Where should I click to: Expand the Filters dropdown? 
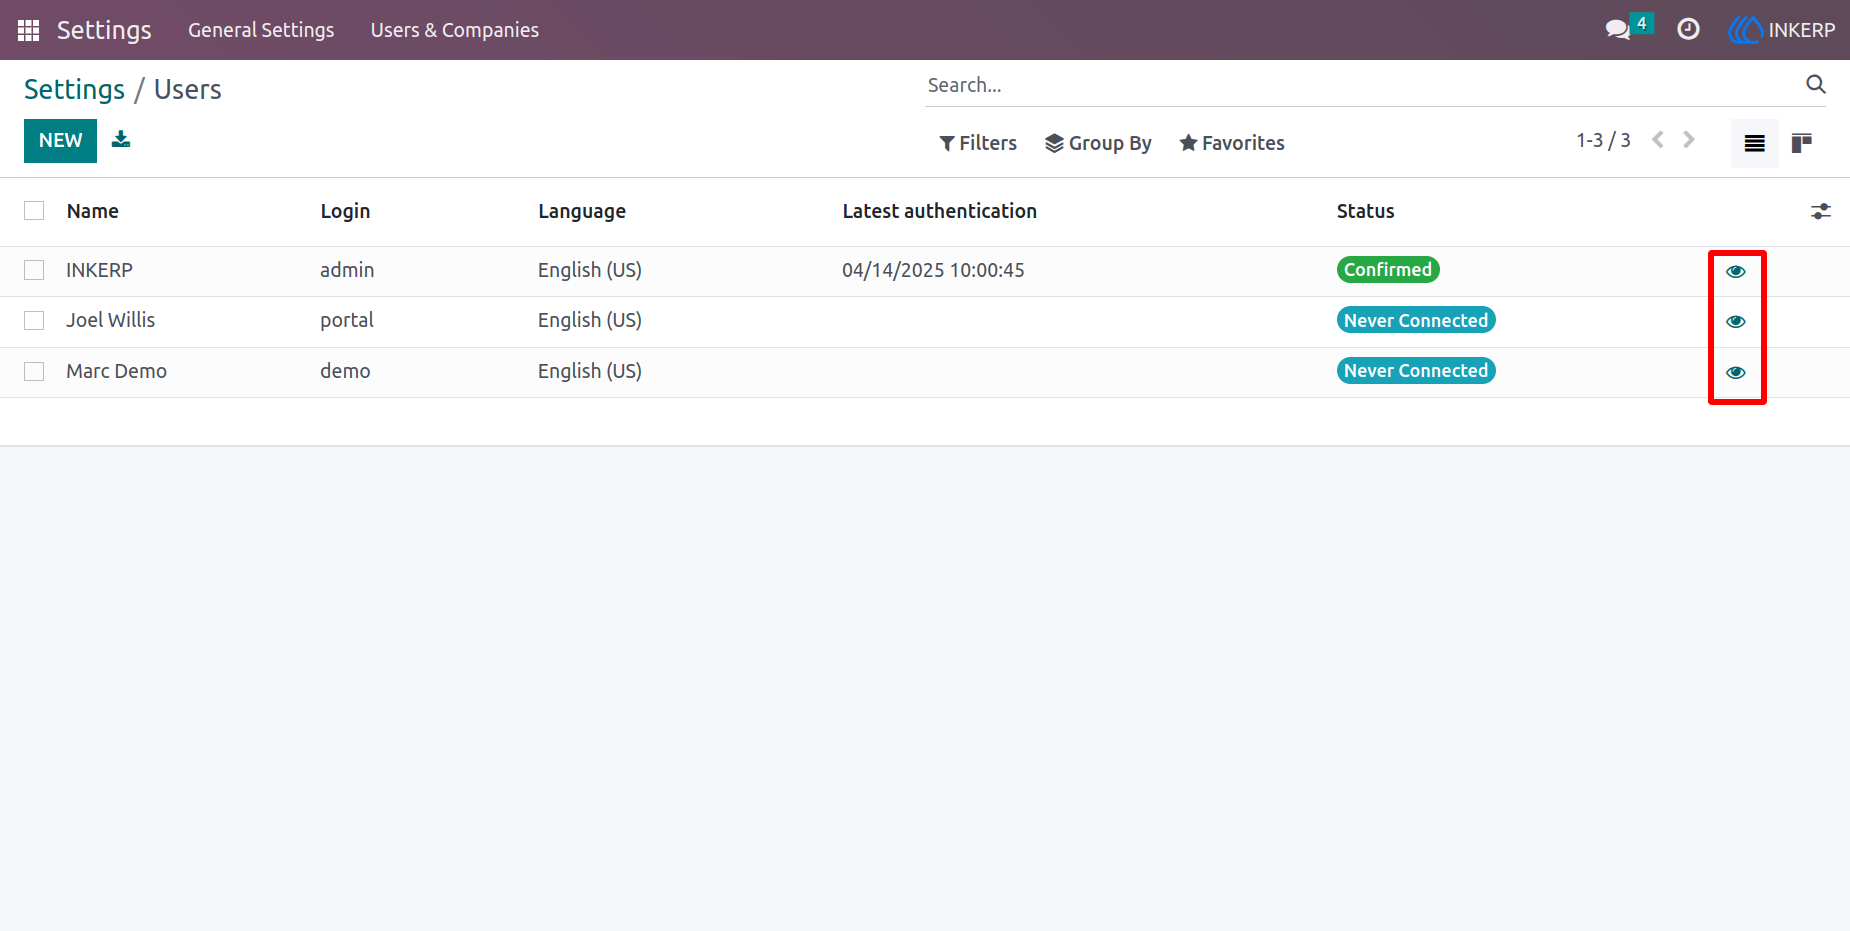pyautogui.click(x=978, y=143)
